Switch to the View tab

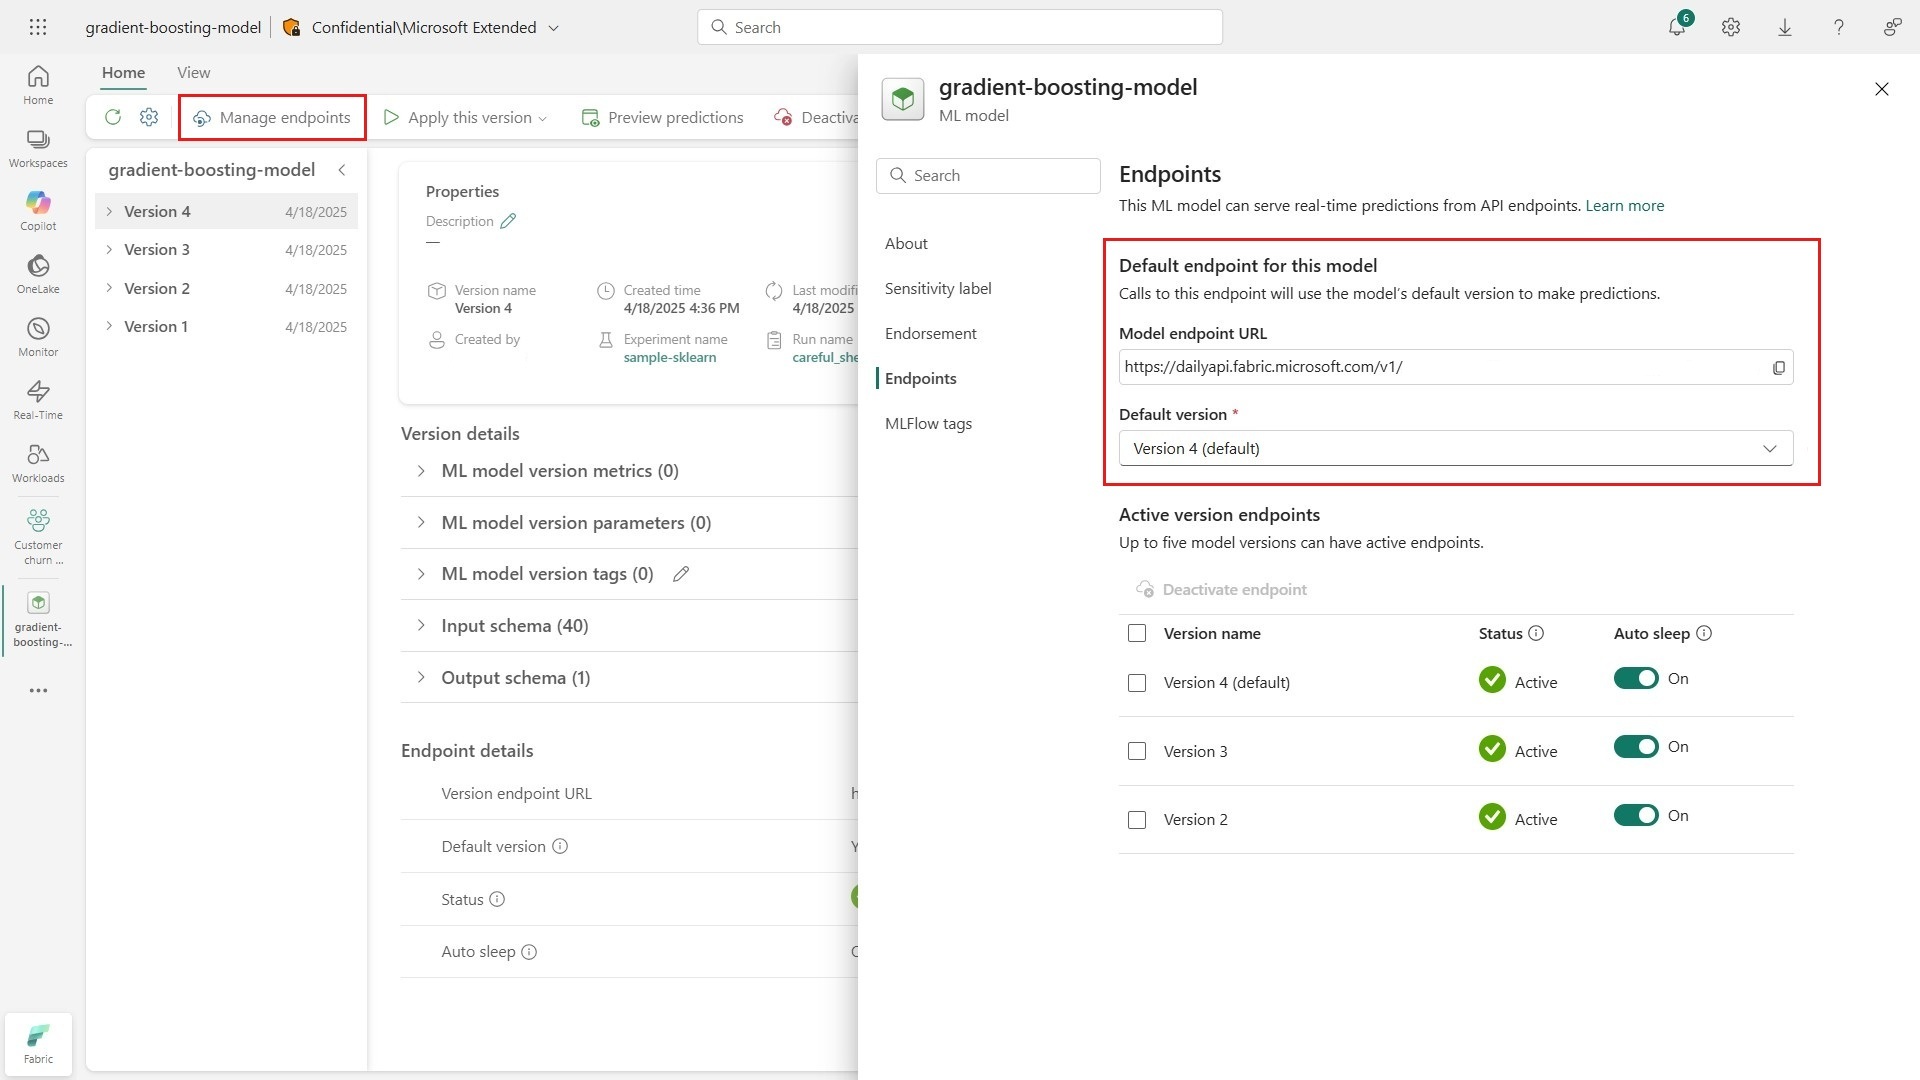click(193, 72)
